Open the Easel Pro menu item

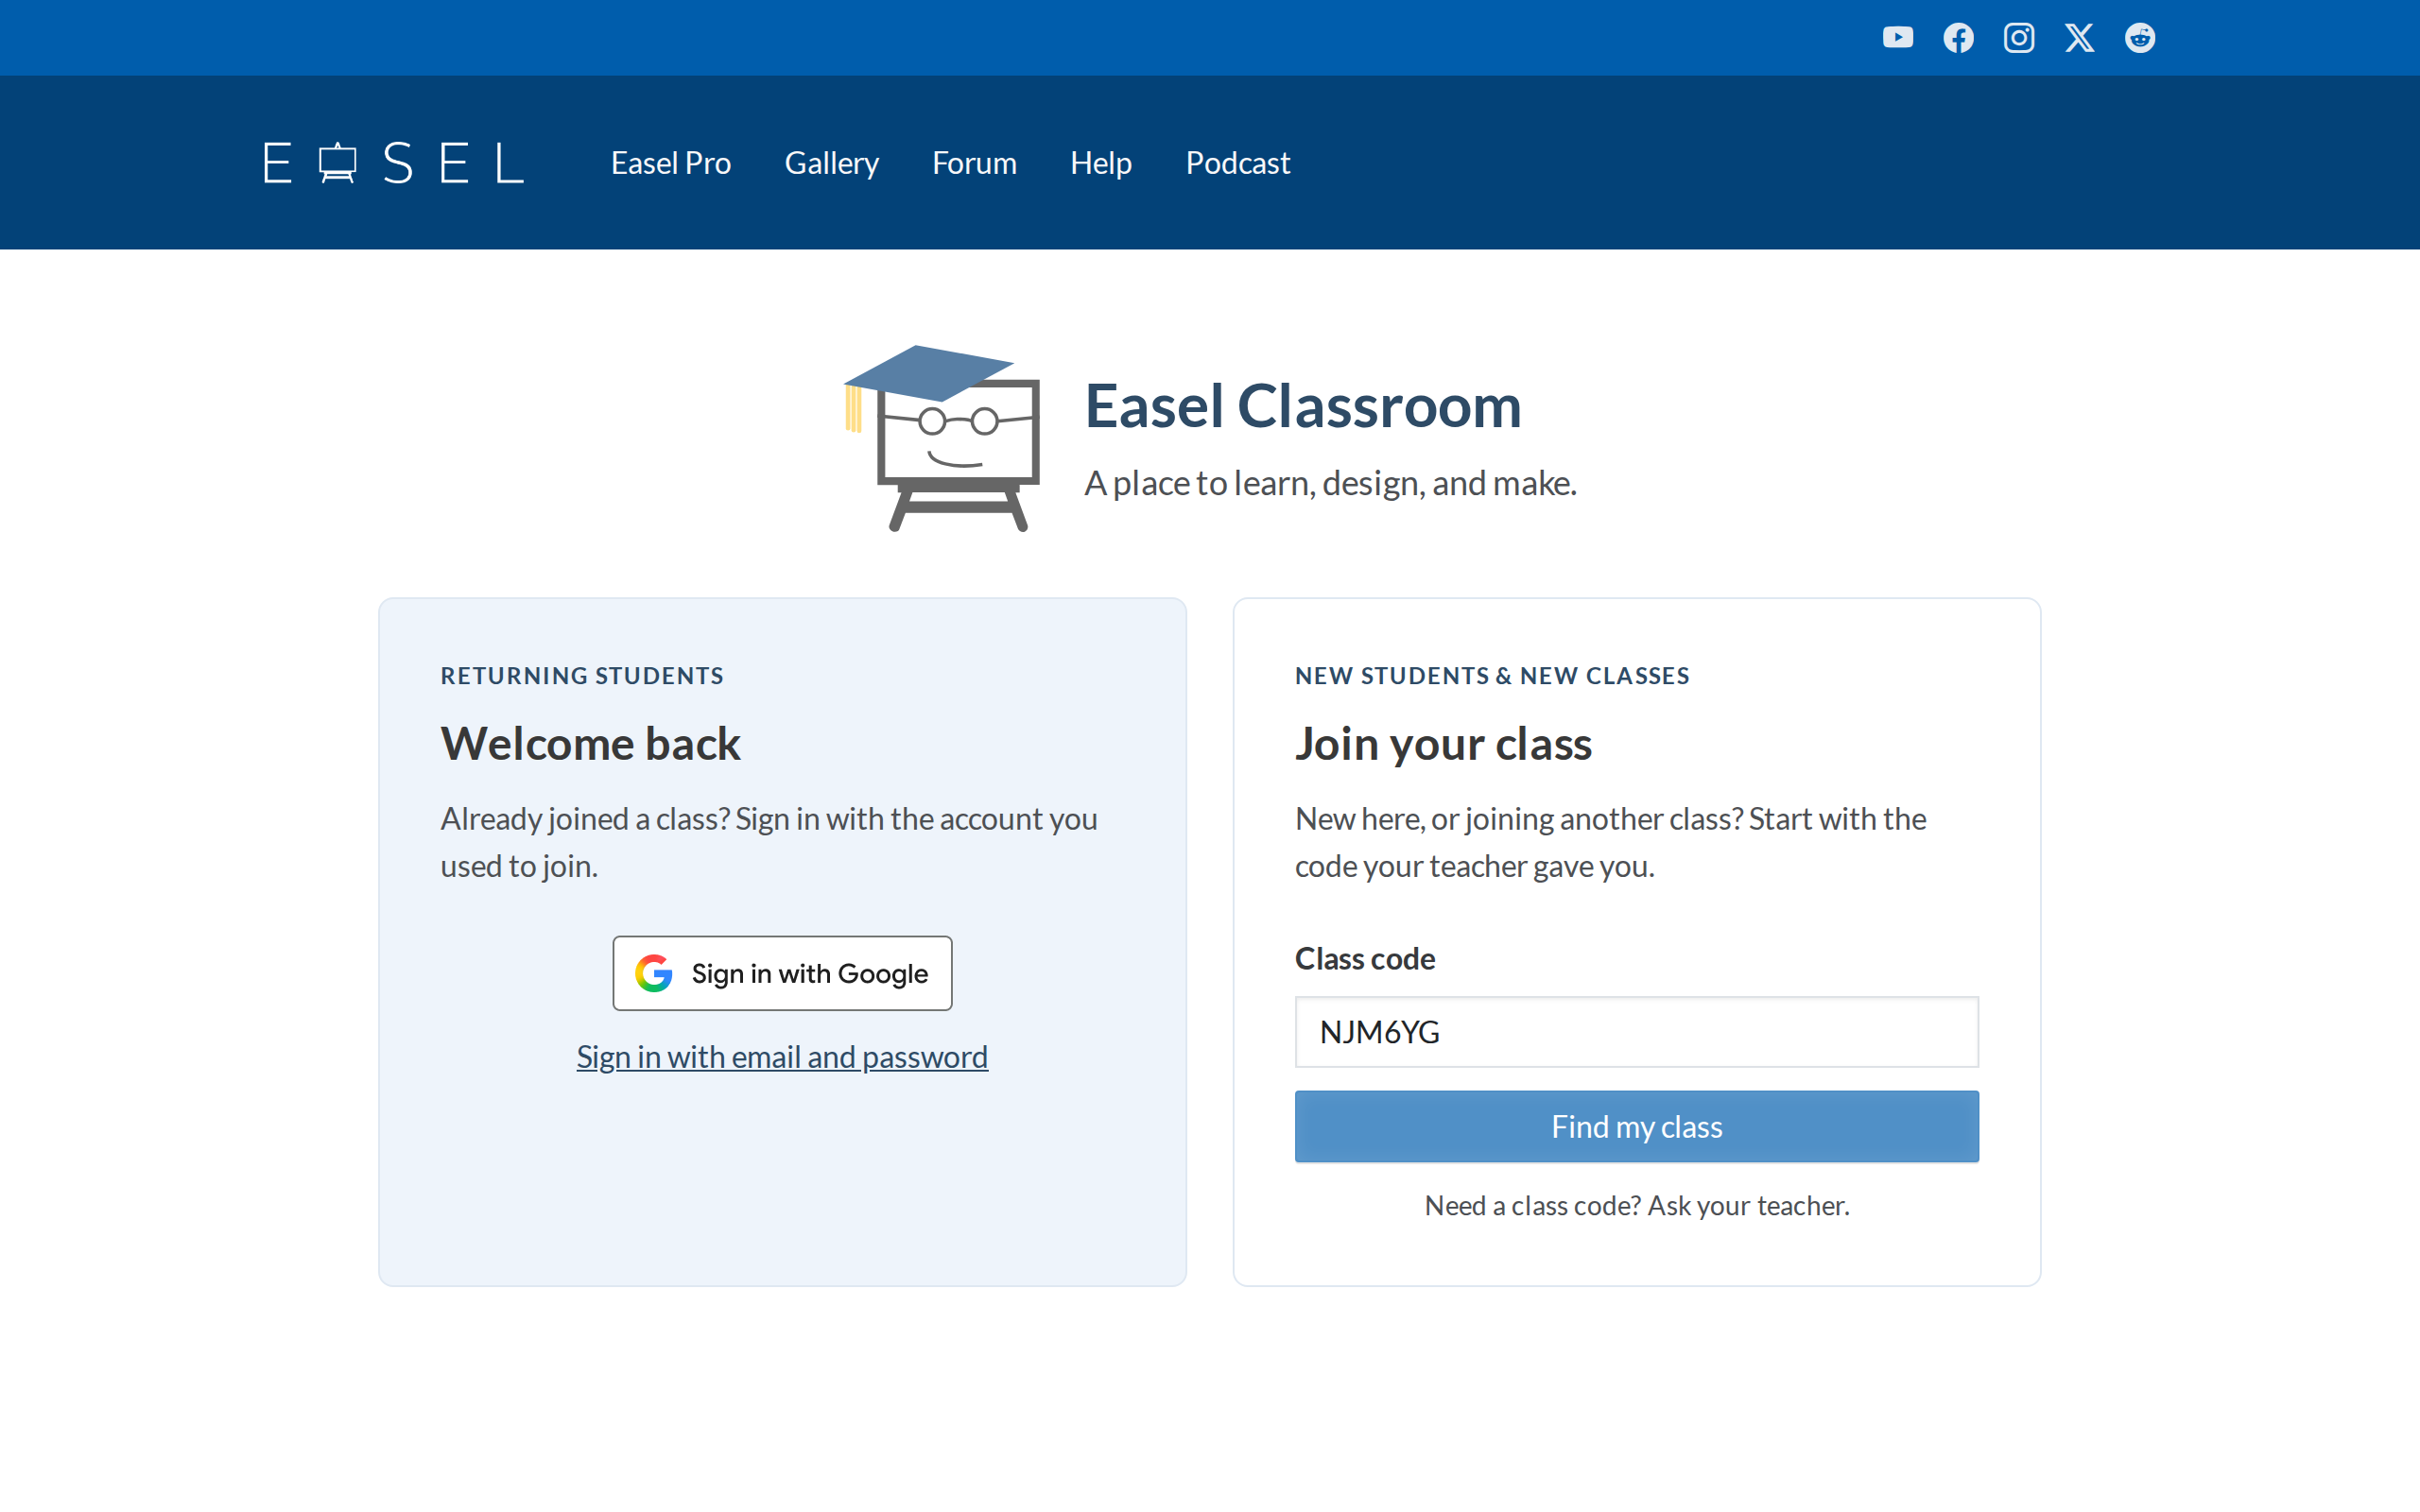671,163
